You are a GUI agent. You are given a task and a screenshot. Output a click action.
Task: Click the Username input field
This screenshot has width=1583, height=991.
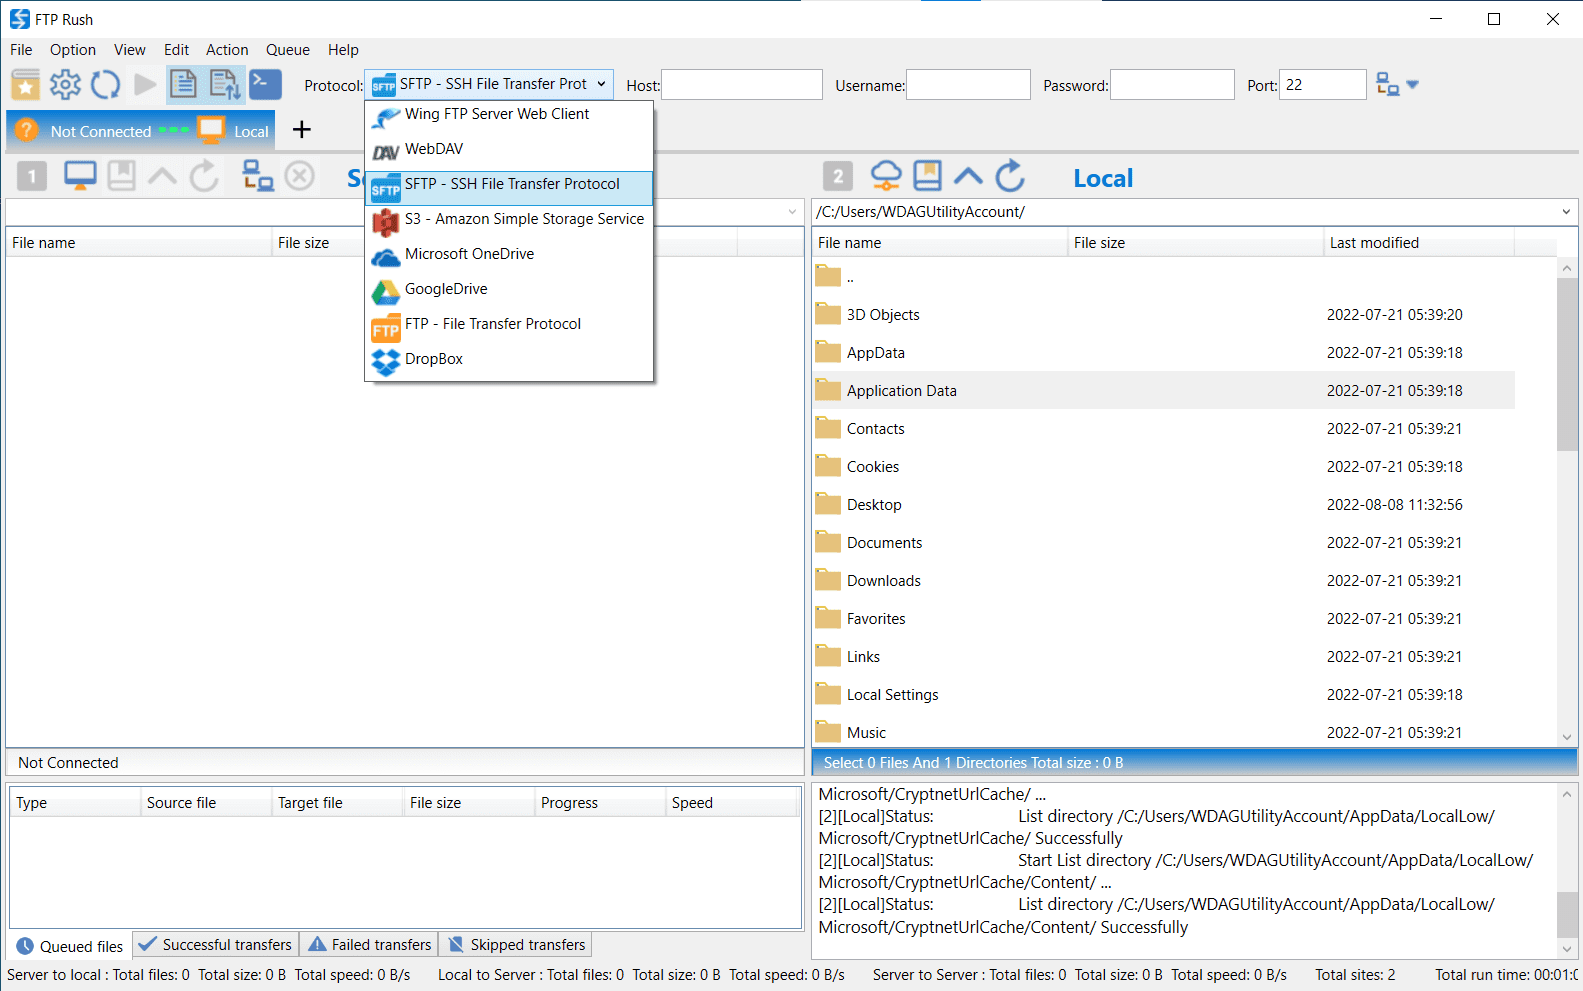tap(968, 85)
